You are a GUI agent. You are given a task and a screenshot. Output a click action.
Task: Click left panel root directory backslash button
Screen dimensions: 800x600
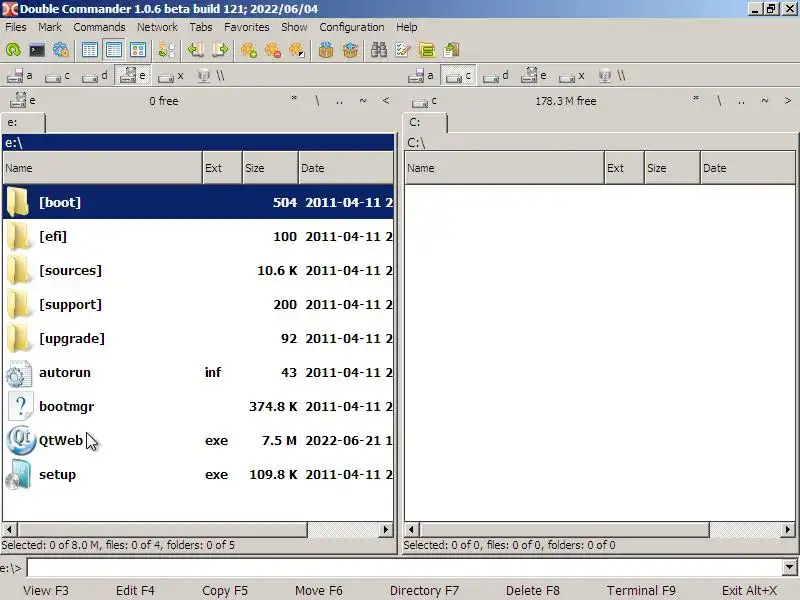pos(317,101)
